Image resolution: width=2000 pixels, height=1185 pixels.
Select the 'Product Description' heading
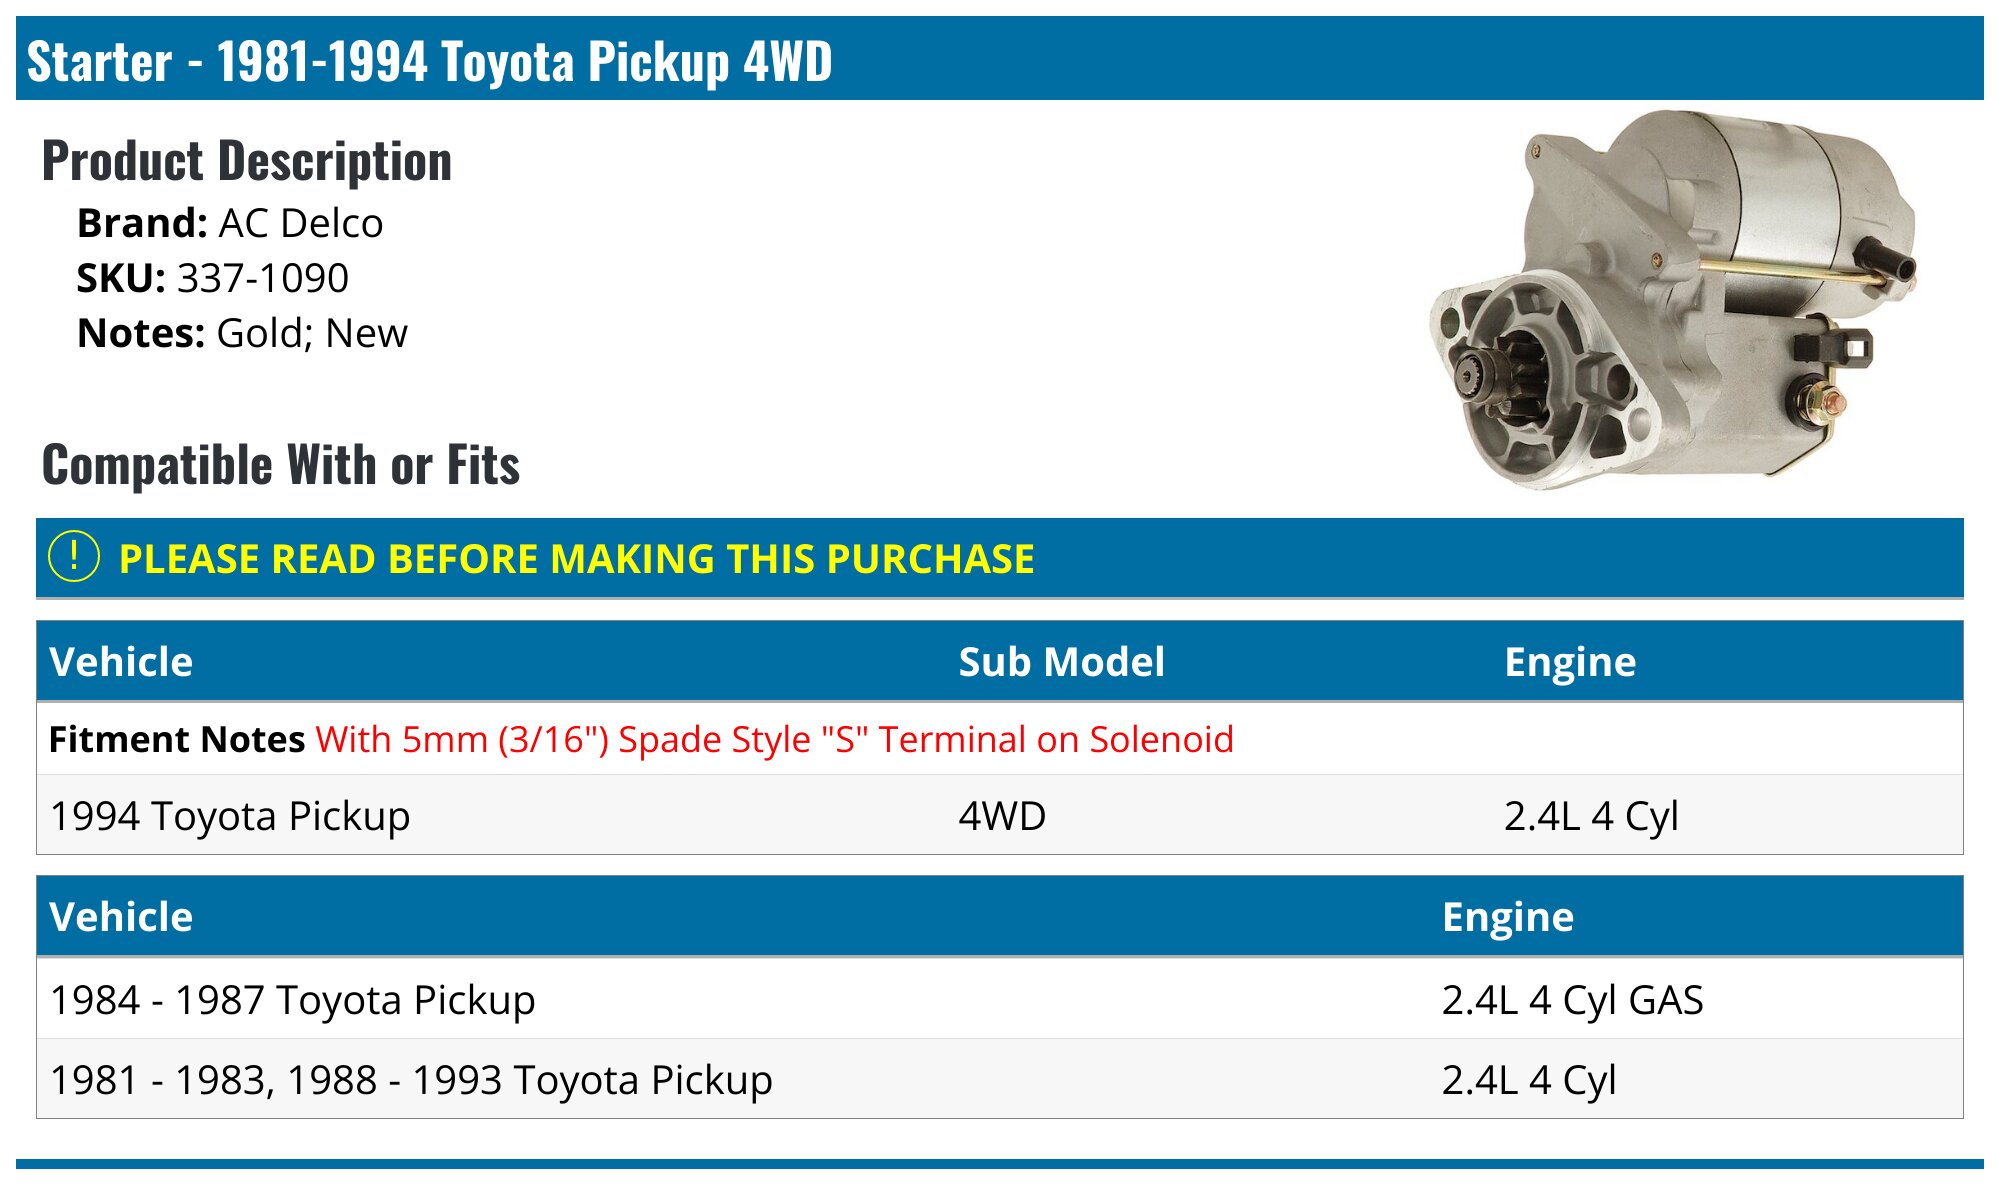pyautogui.click(x=247, y=161)
